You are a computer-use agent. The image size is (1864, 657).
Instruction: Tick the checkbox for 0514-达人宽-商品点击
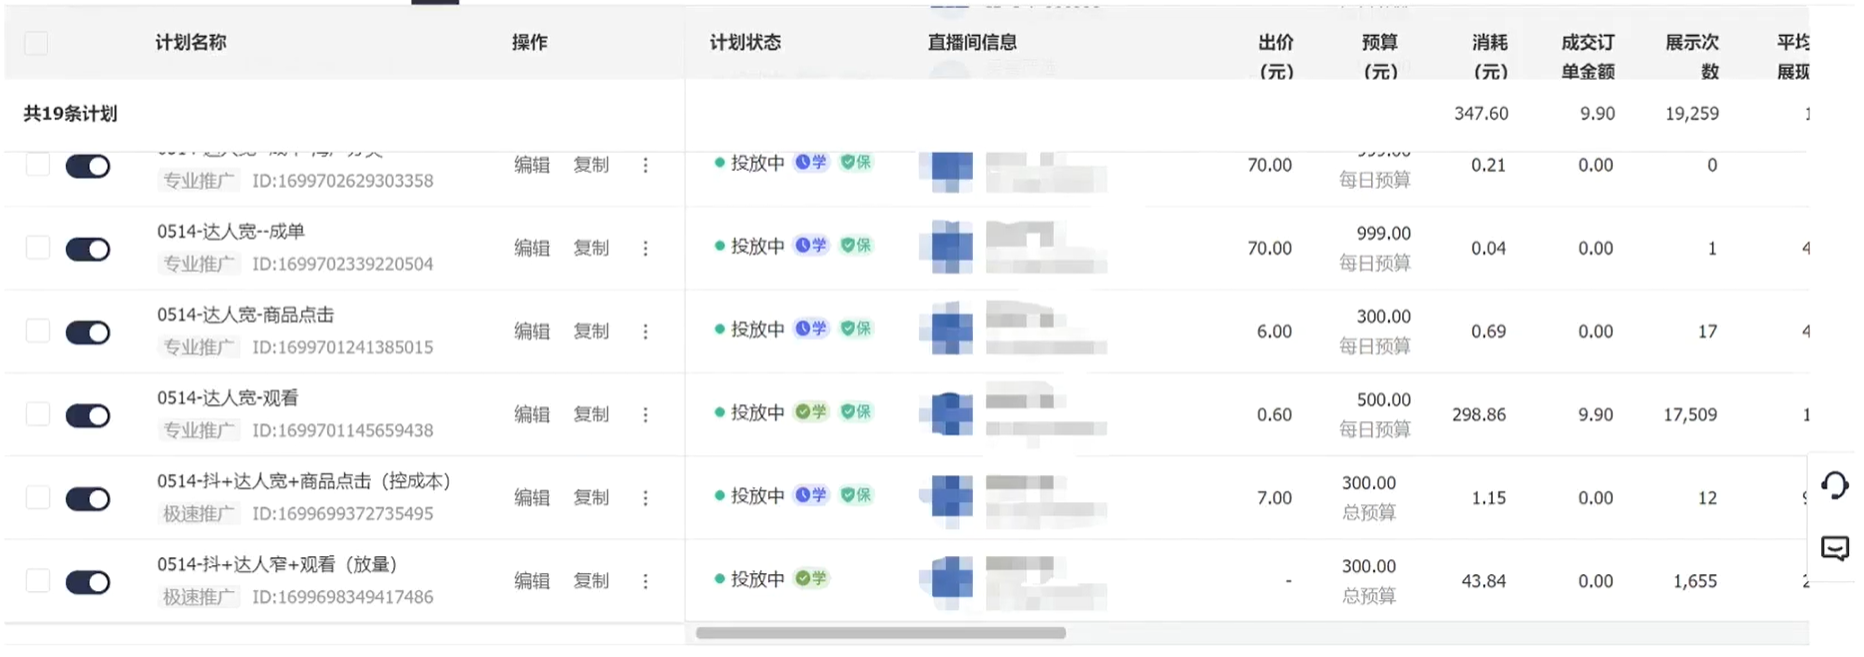(x=38, y=331)
